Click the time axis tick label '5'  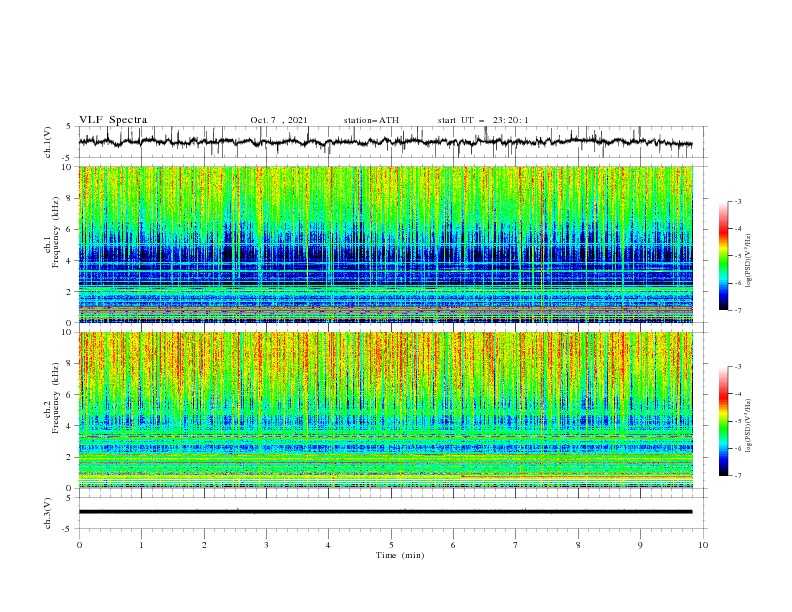pos(391,545)
